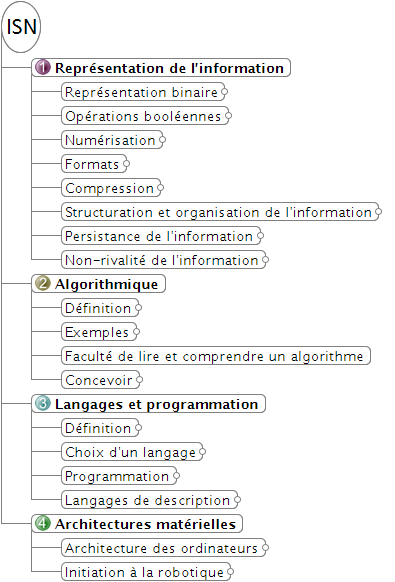This screenshot has width=395, height=582.
Task: Expand the Compression fold circle
Action: tap(160, 188)
